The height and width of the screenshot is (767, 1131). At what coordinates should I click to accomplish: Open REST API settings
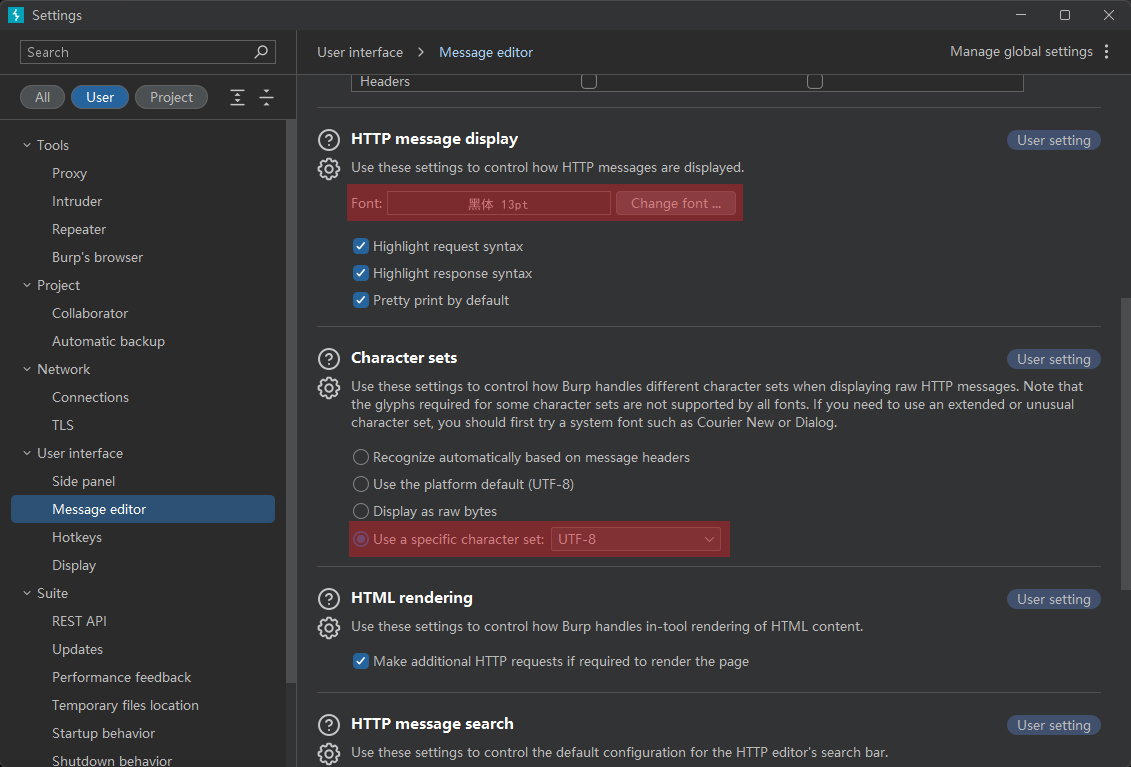pos(79,621)
